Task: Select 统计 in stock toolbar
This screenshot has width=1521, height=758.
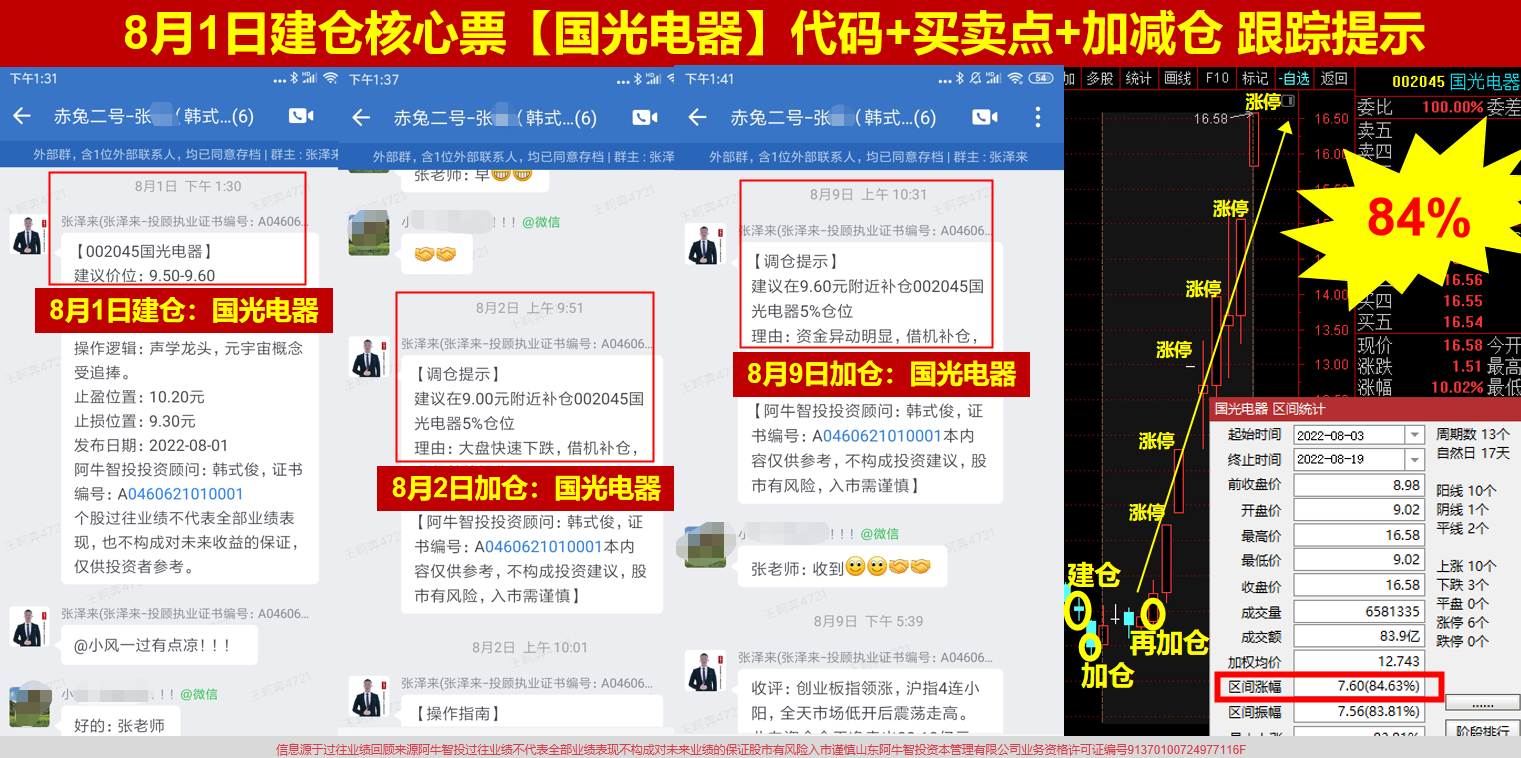Action: (1138, 78)
